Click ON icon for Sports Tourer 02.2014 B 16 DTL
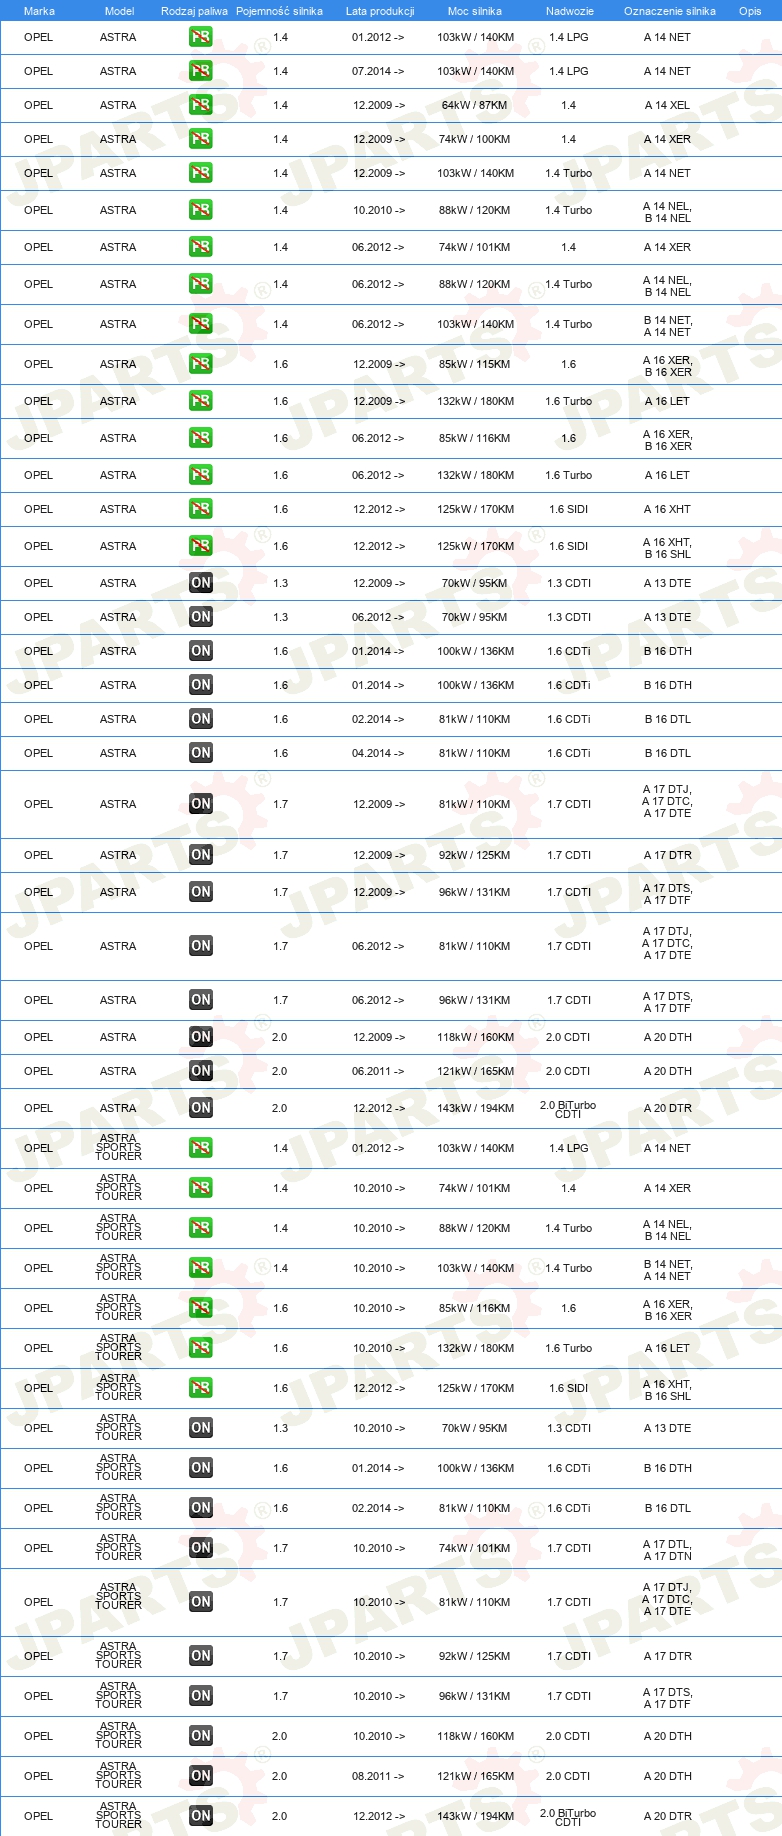Screen dimensions: 782x1836 (x=200, y=1508)
